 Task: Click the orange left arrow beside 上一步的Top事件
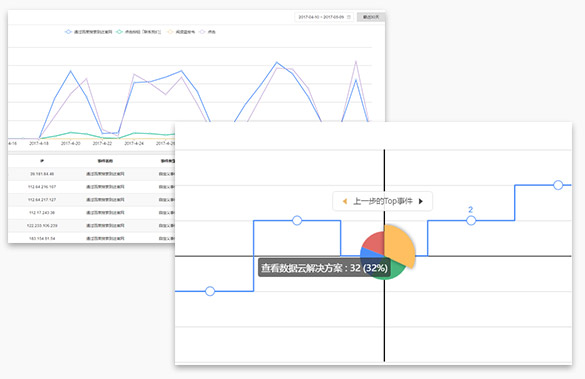point(345,201)
